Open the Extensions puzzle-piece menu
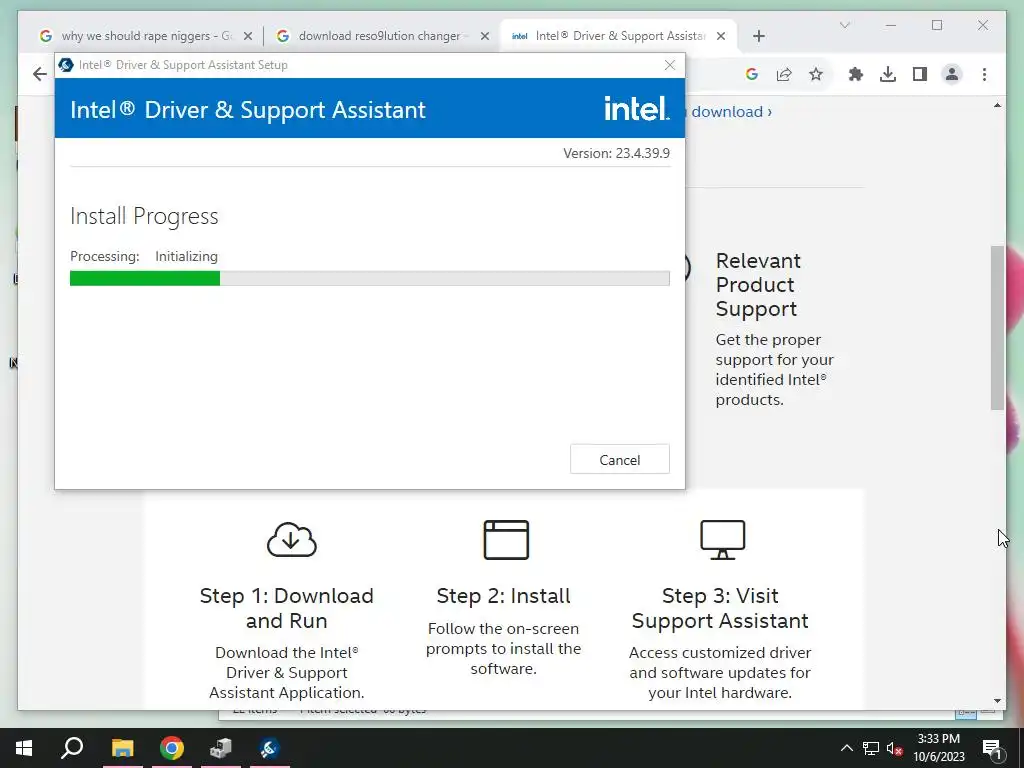The width and height of the screenshot is (1024, 768). click(x=856, y=74)
